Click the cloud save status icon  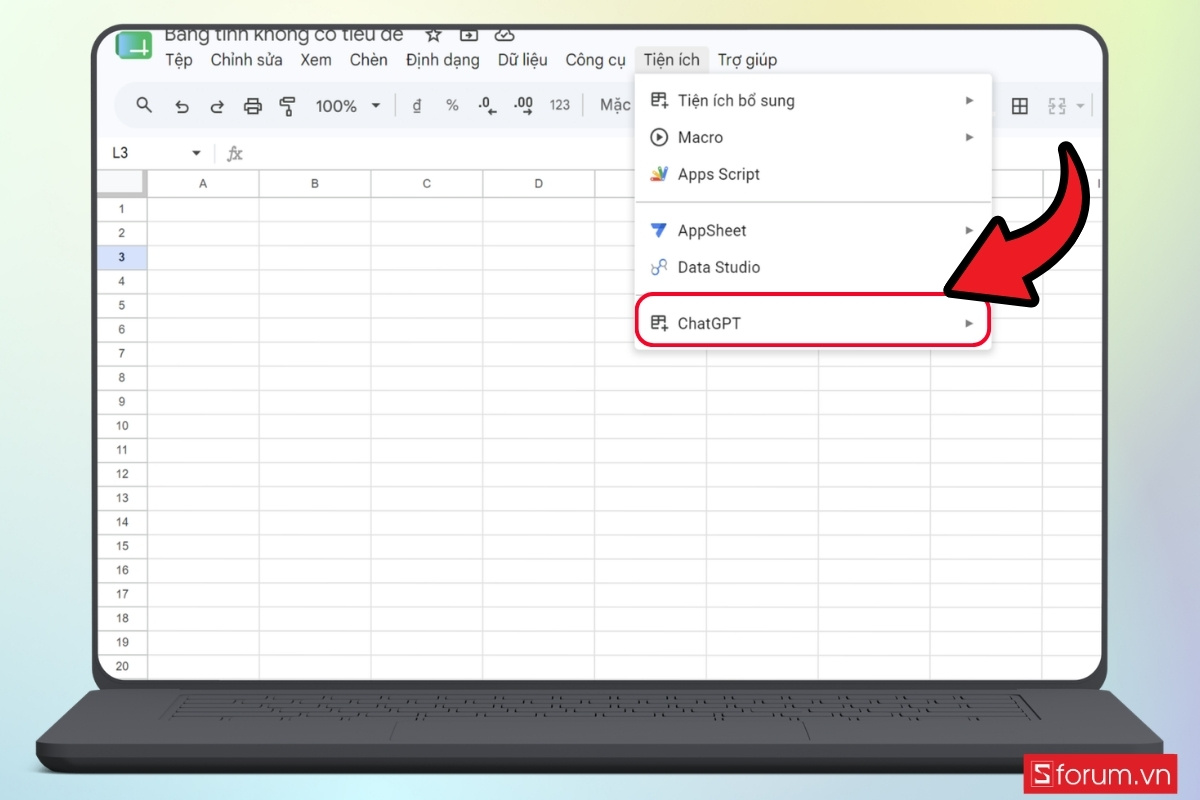505,35
